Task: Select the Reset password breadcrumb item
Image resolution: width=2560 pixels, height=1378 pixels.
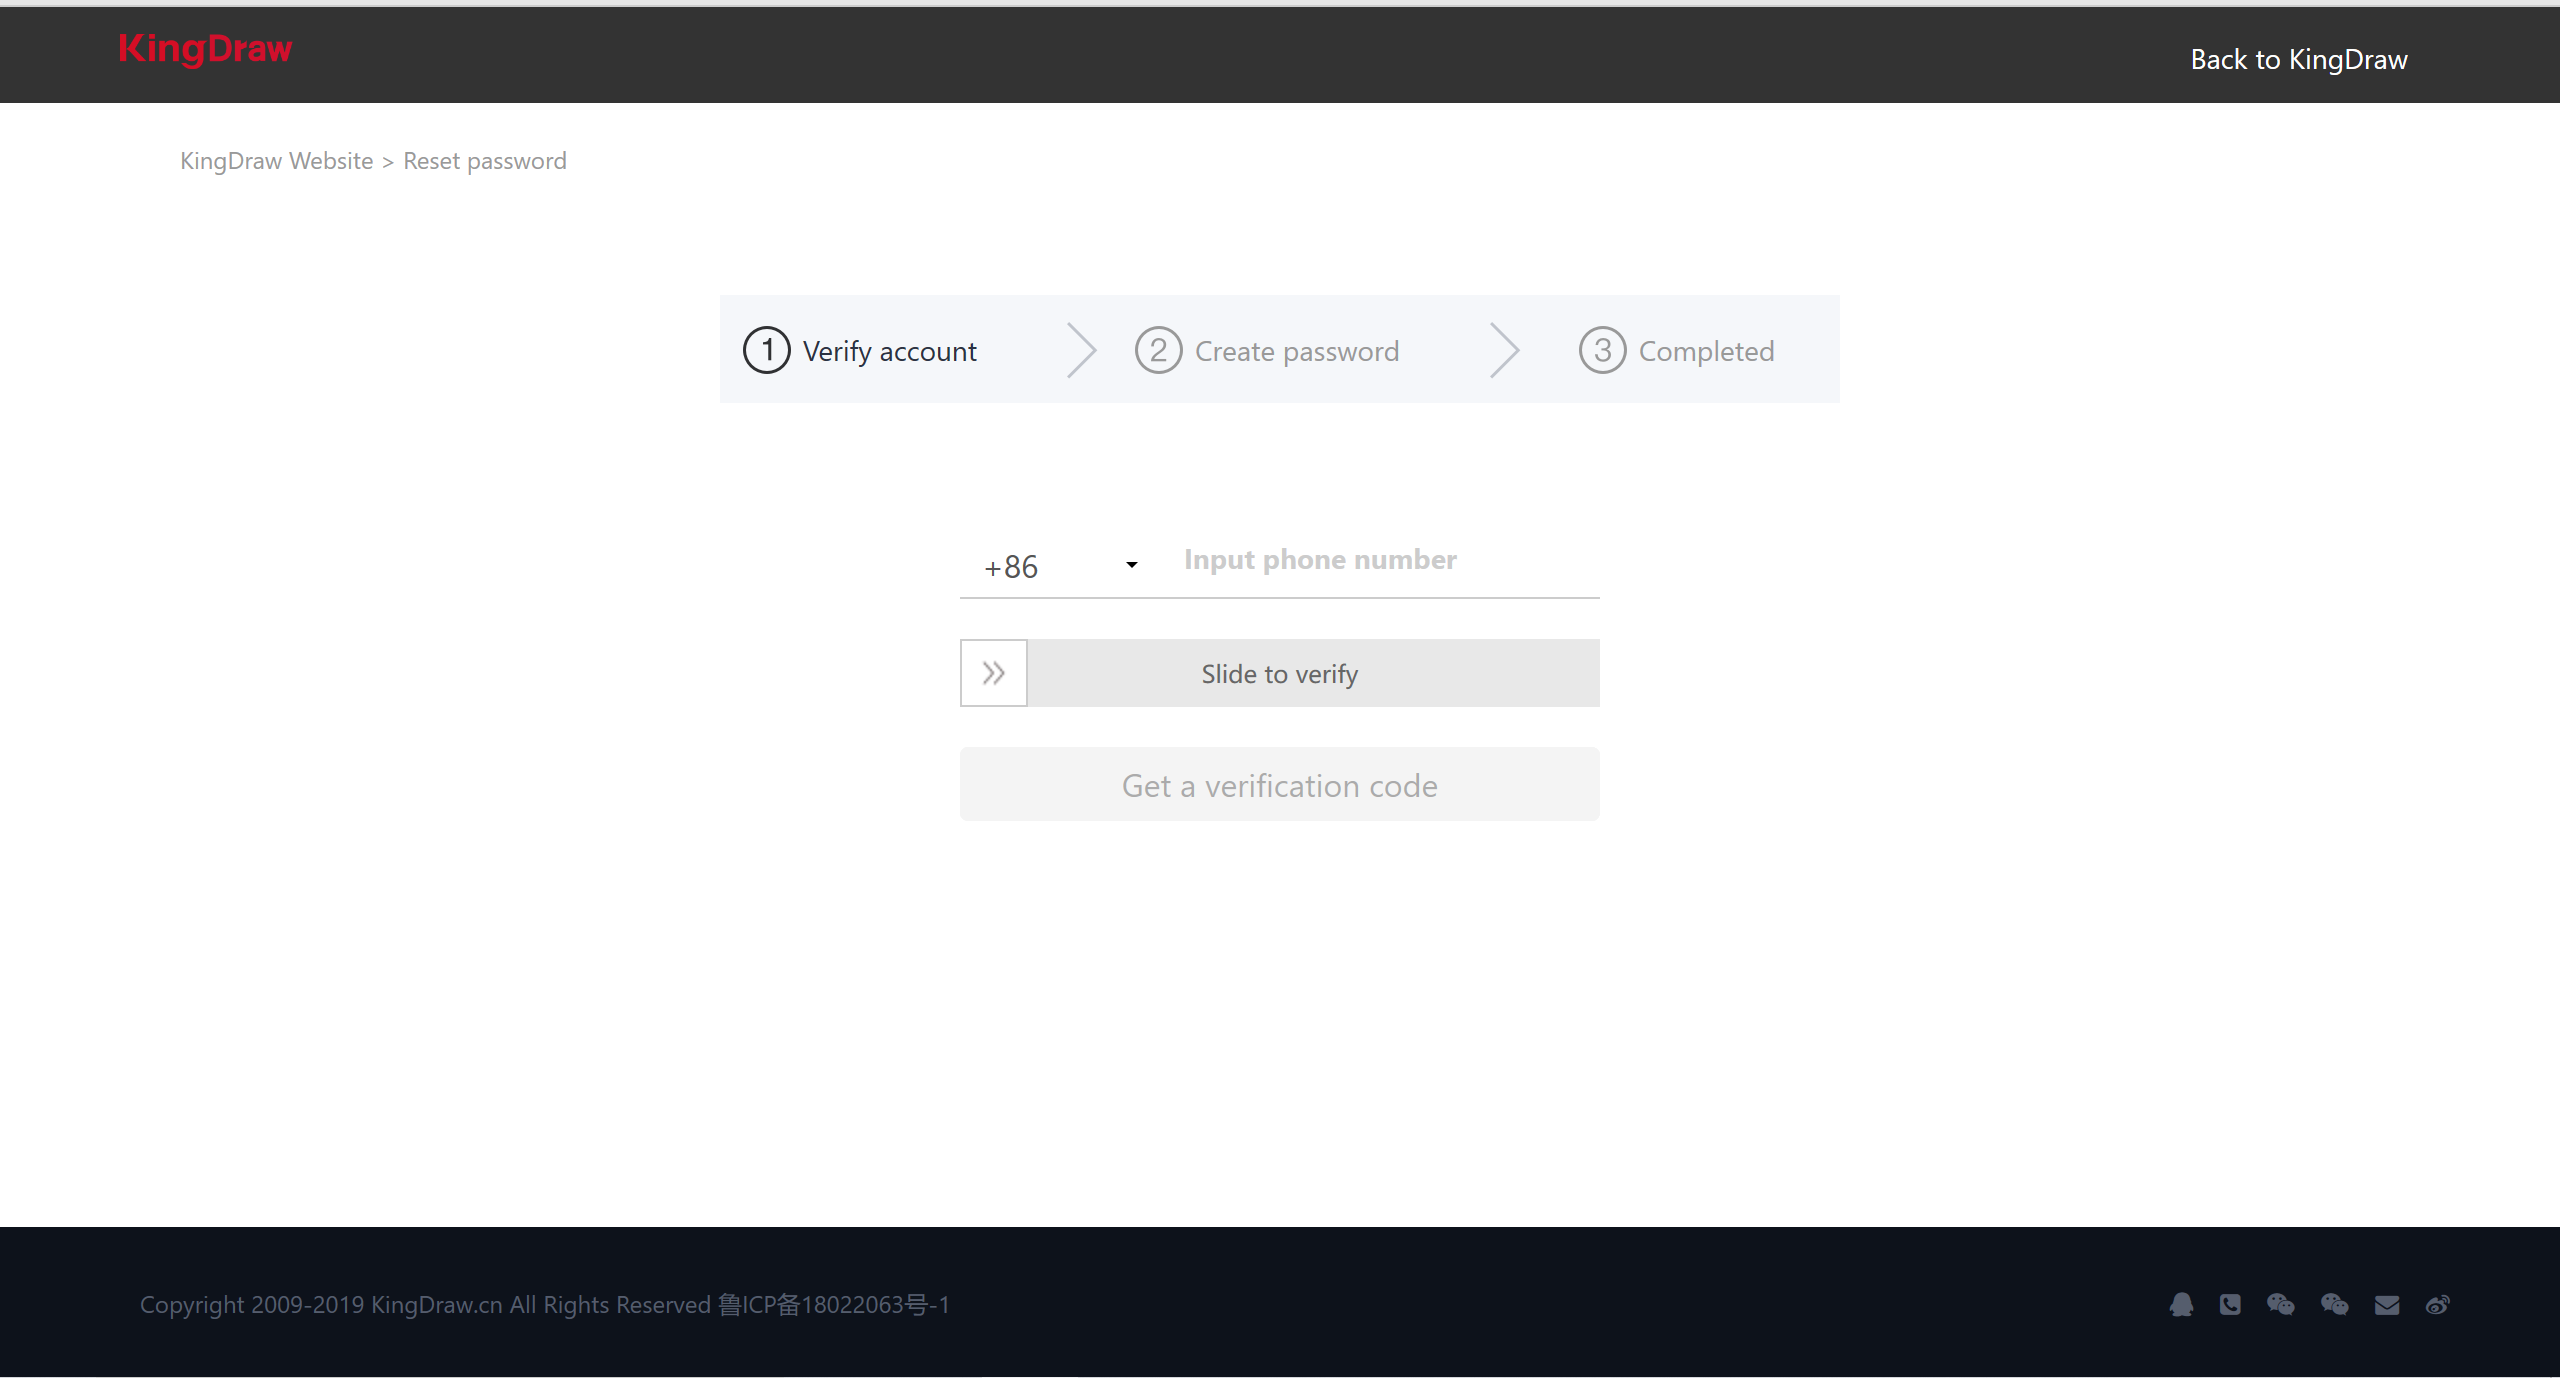Action: [x=485, y=160]
